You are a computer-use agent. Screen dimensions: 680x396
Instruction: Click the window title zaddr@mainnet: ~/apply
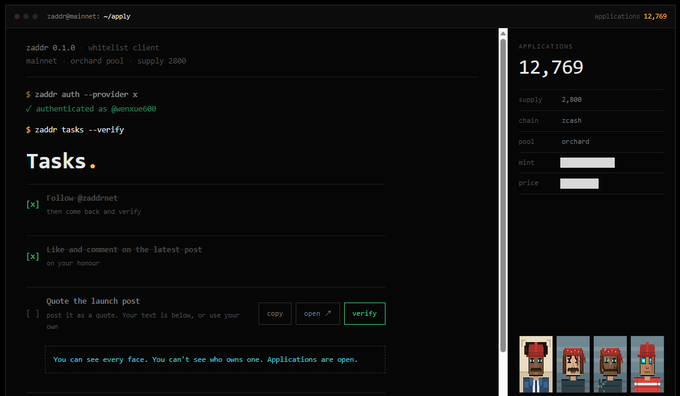coord(88,16)
